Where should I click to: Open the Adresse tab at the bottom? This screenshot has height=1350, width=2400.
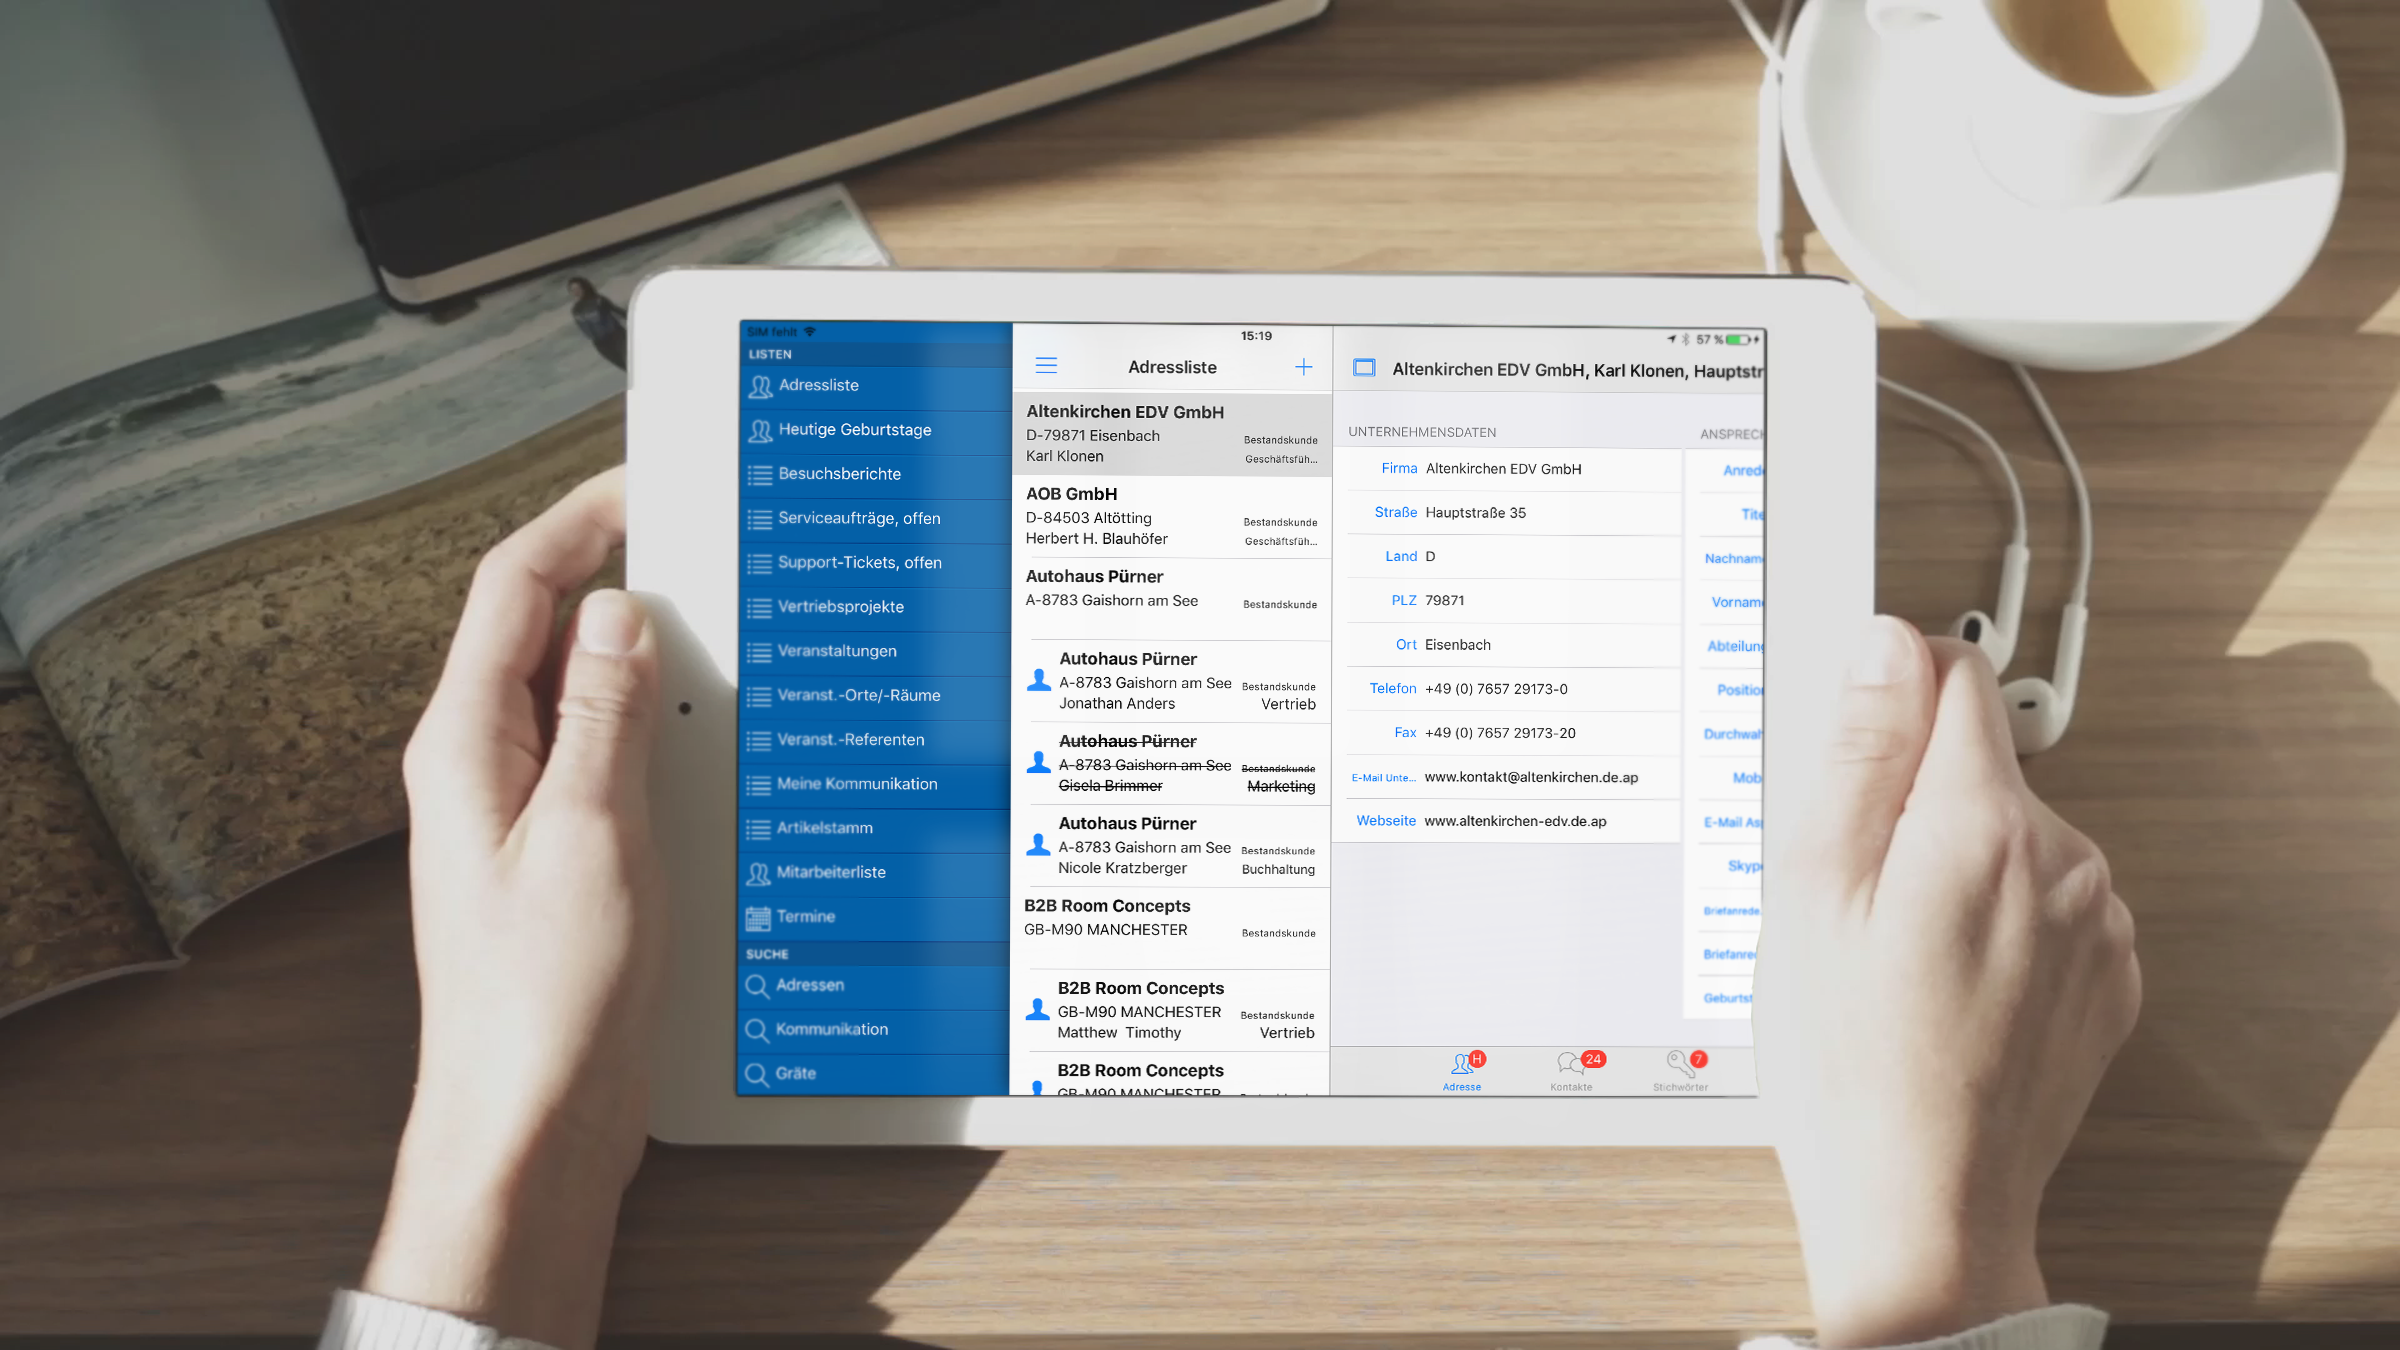(1462, 1070)
